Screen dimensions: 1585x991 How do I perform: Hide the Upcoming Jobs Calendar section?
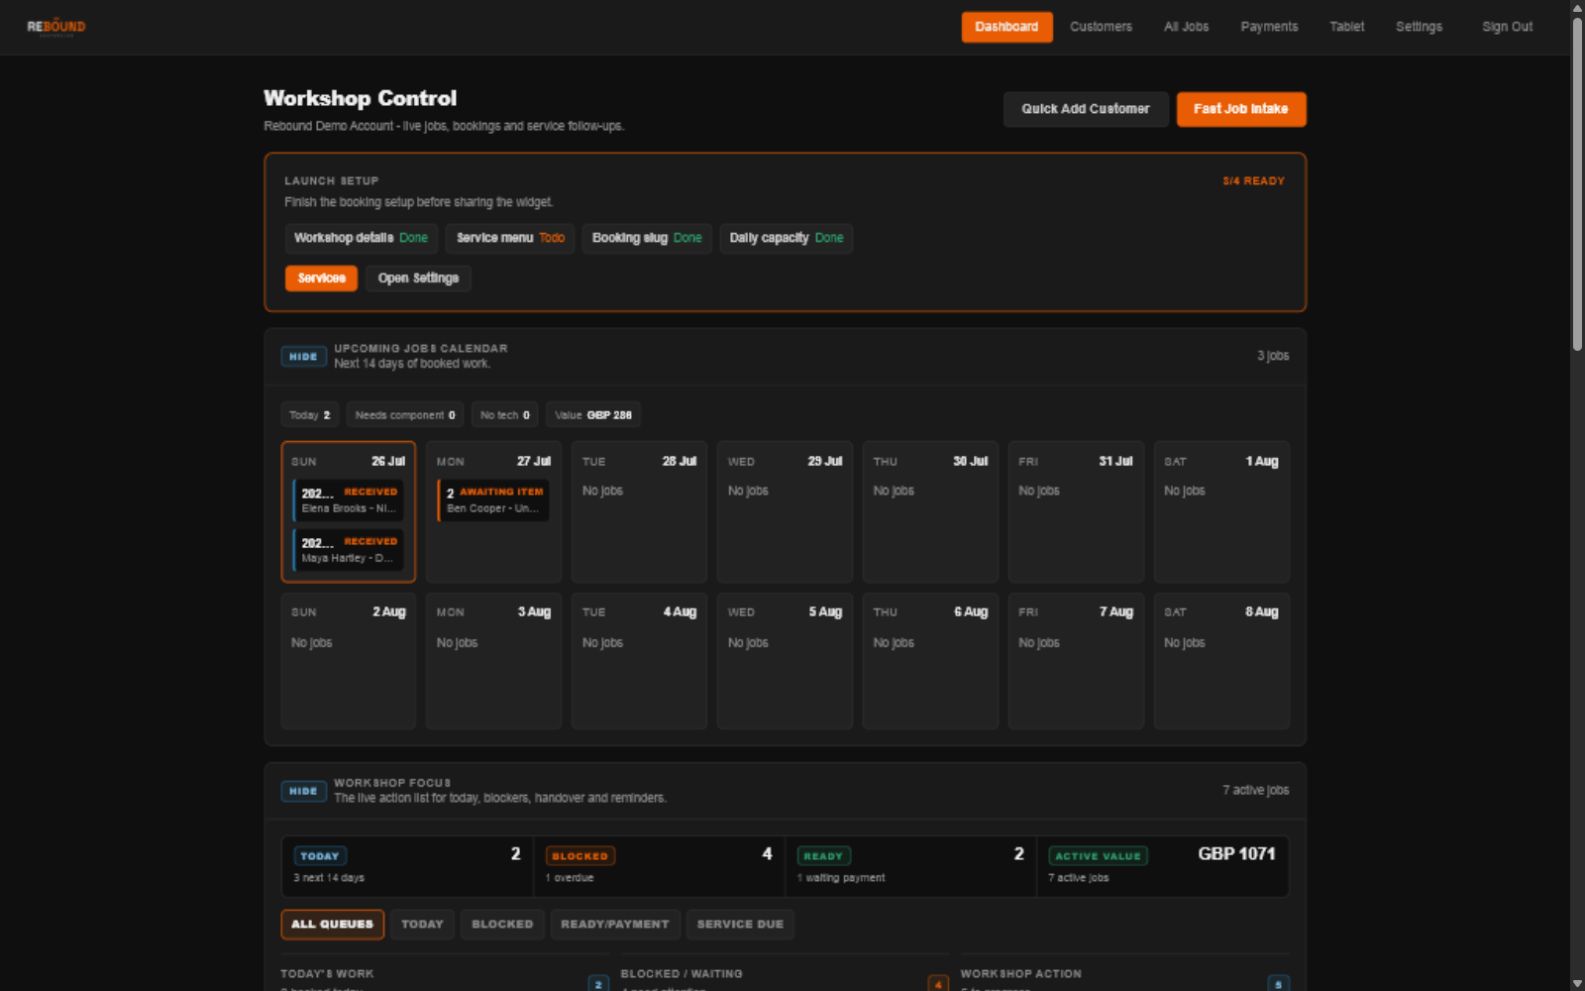pyautogui.click(x=303, y=357)
